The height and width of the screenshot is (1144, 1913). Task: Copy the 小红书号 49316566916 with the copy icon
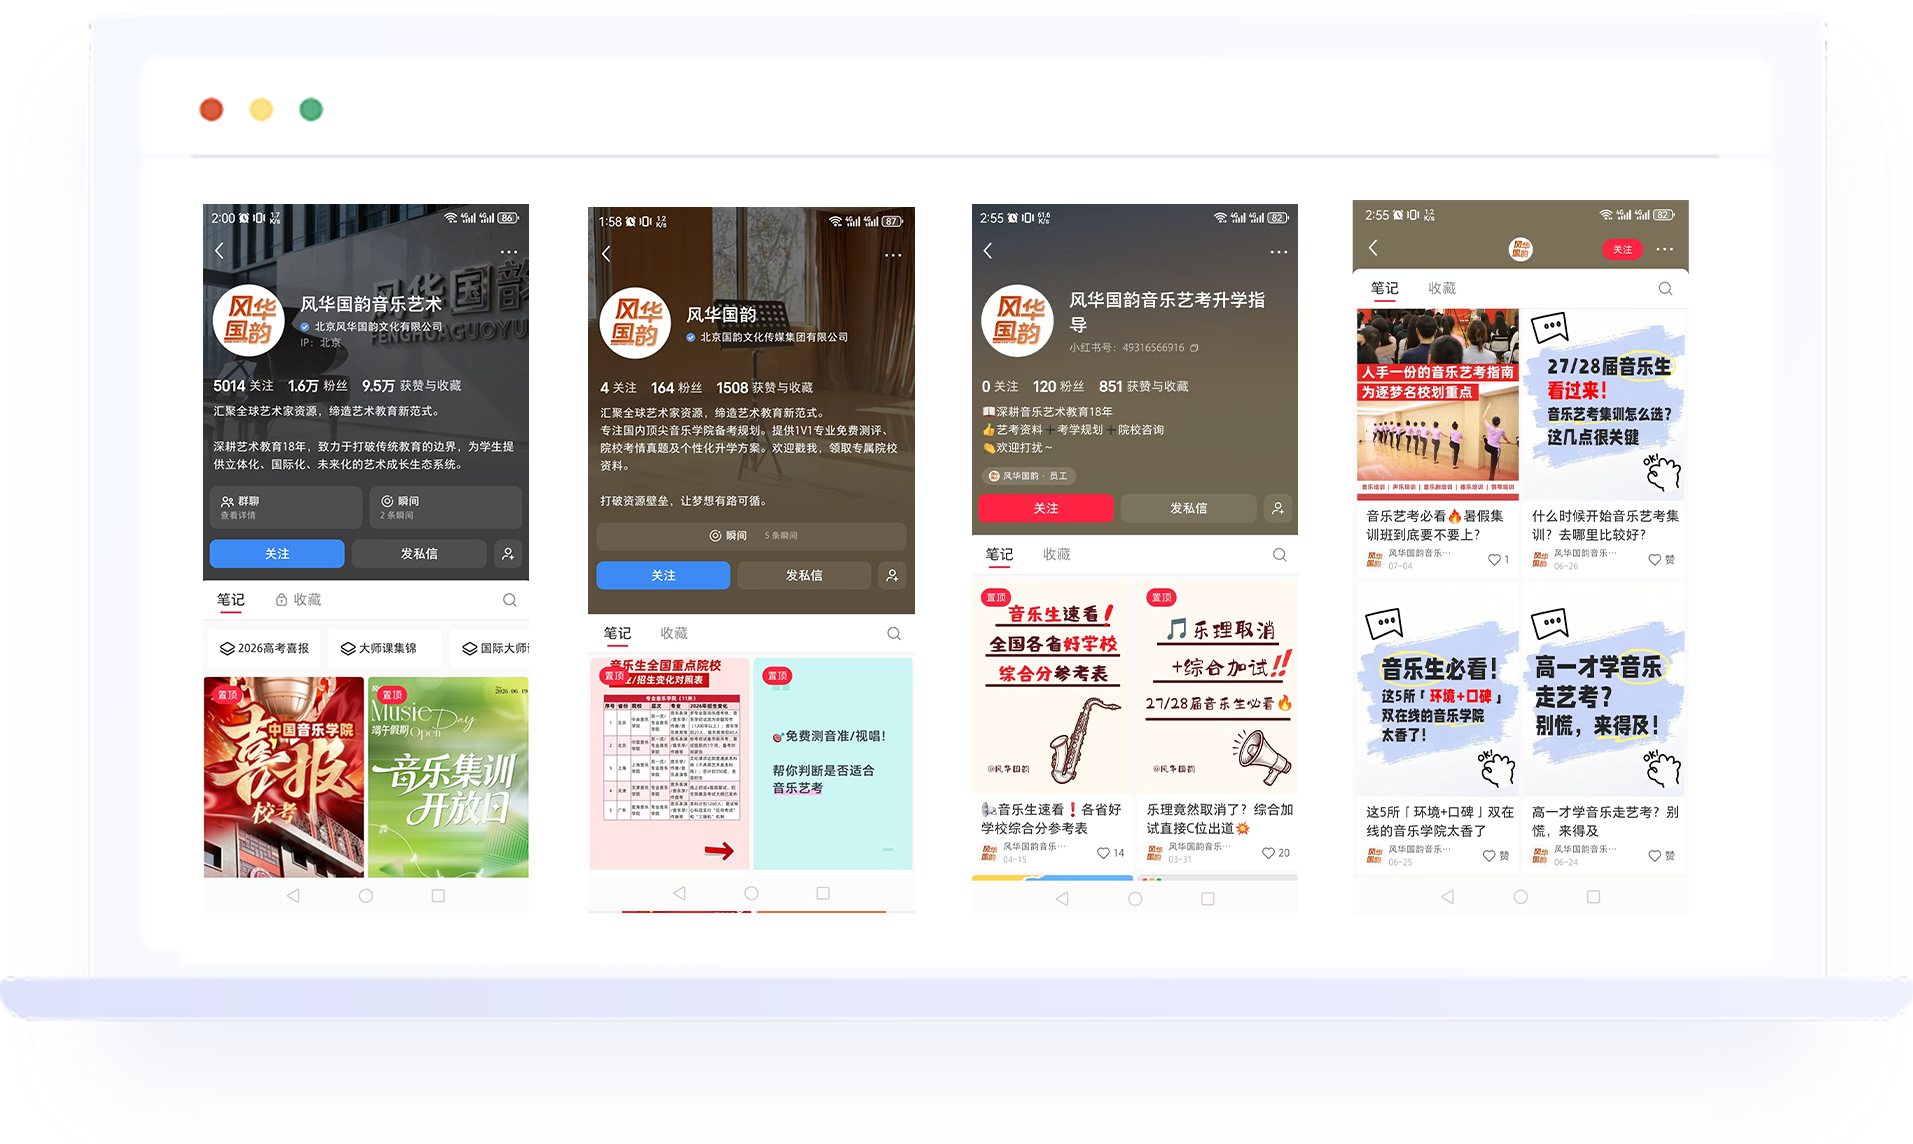point(1194,348)
